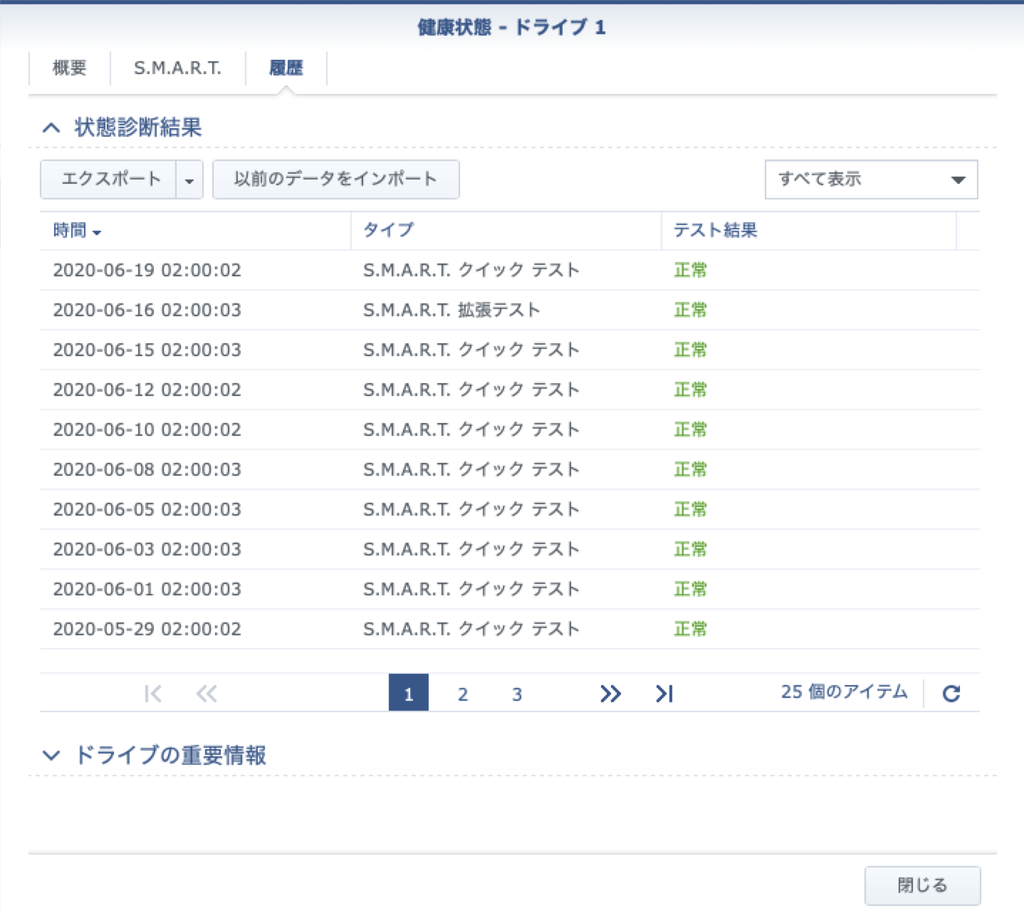Open the すべて表示 filter dropdown
The image size is (1024, 913).
(871, 180)
